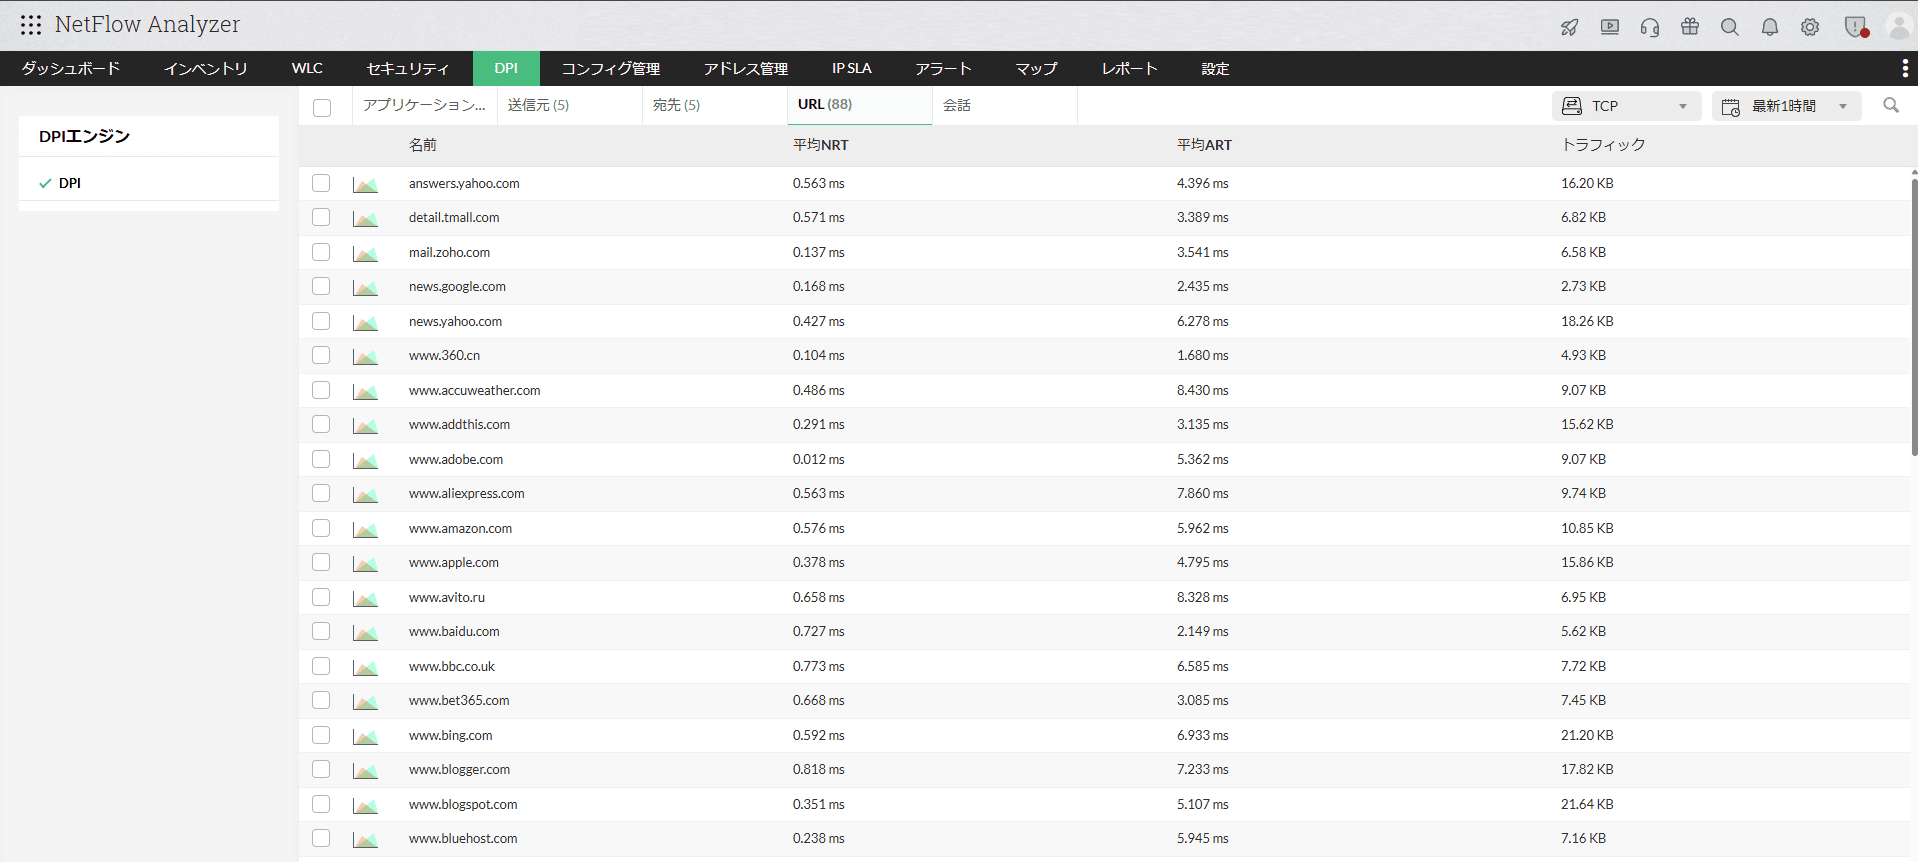Screen dimensions: 1918x862
Task: Click 21.64 KB traffic value for blogspot
Action: tap(1587, 804)
